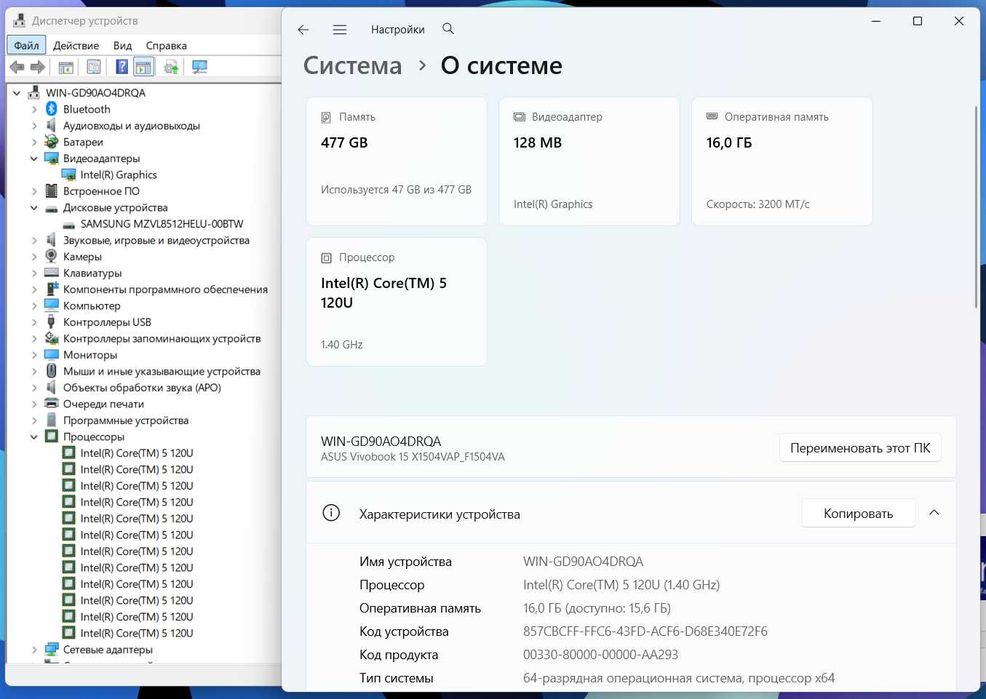Click the Очереди печати printer icon
The image size is (986, 699).
52,403
